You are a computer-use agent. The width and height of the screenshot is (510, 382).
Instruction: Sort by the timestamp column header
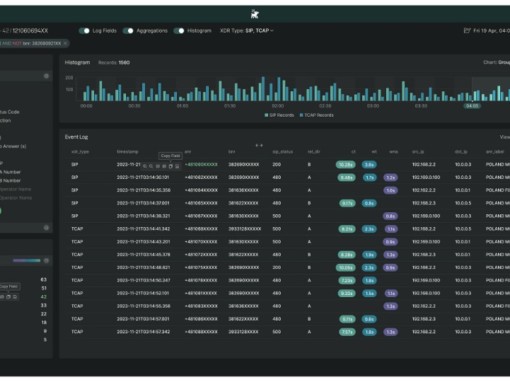pyautogui.click(x=127, y=152)
